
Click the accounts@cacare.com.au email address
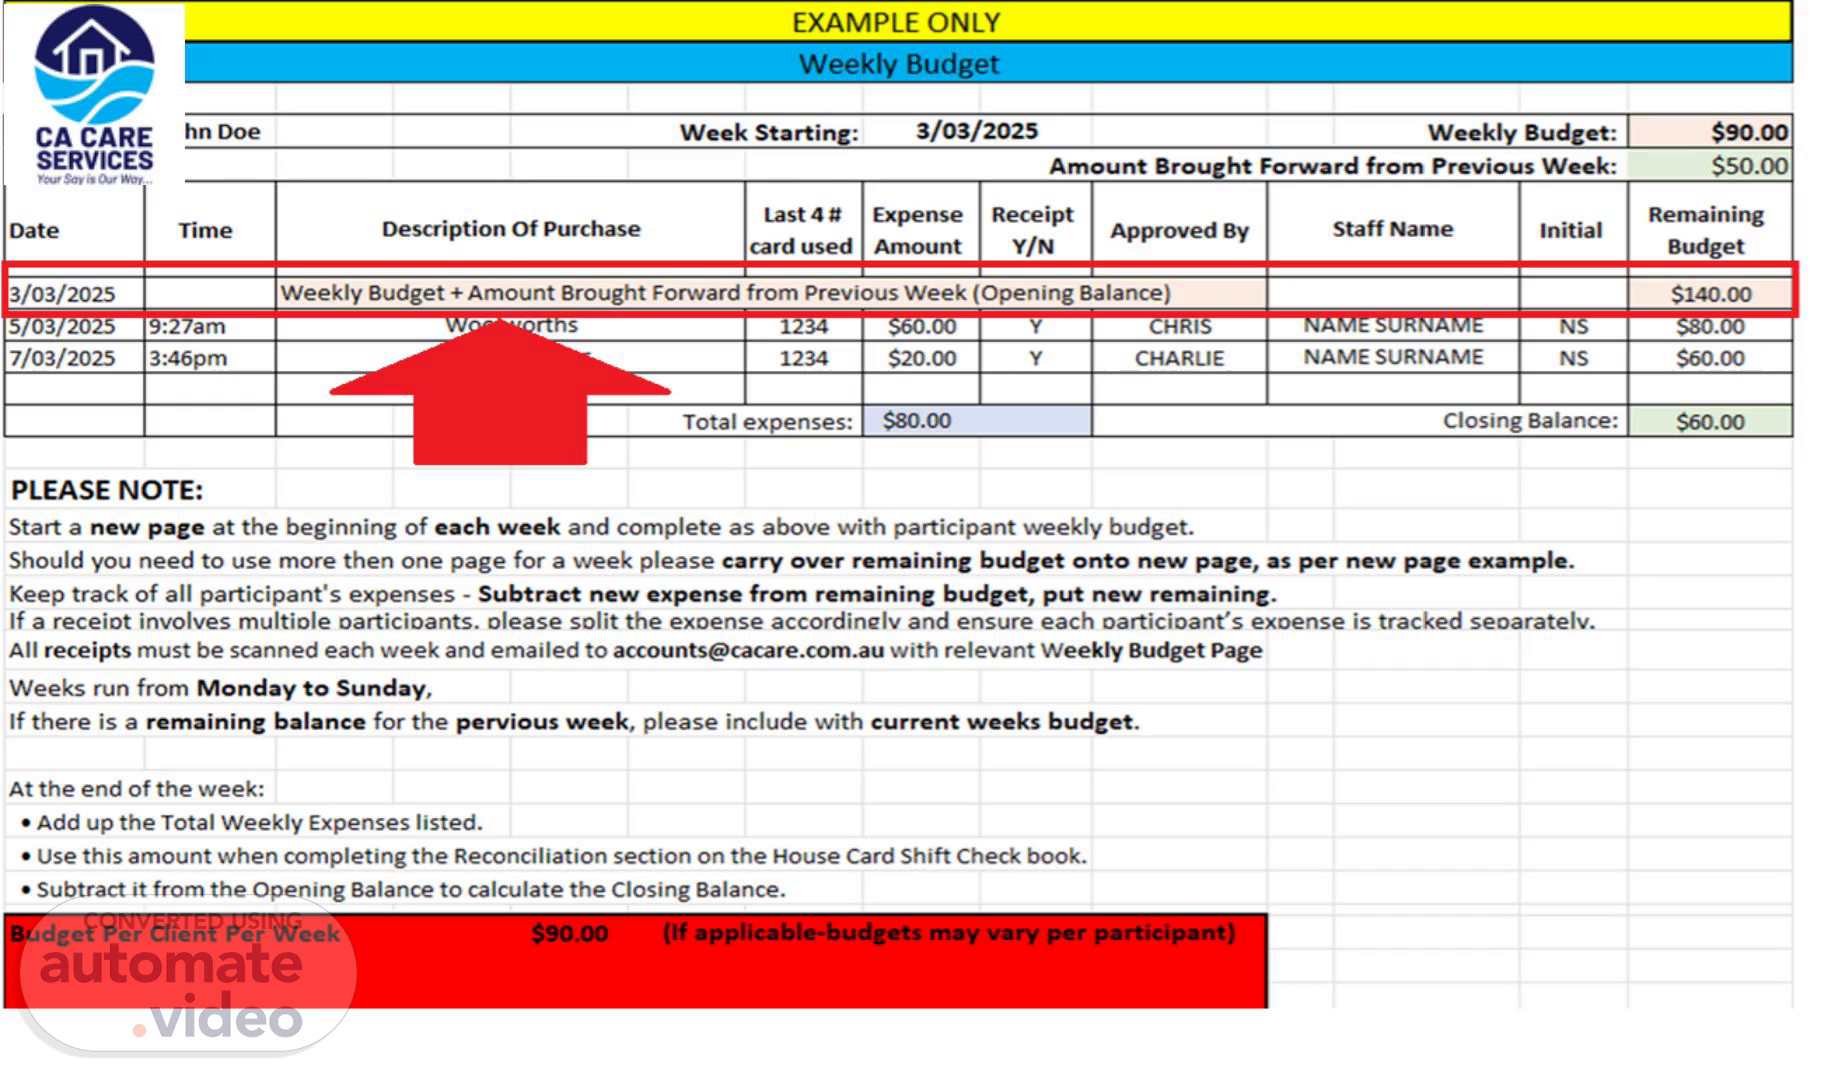click(748, 651)
